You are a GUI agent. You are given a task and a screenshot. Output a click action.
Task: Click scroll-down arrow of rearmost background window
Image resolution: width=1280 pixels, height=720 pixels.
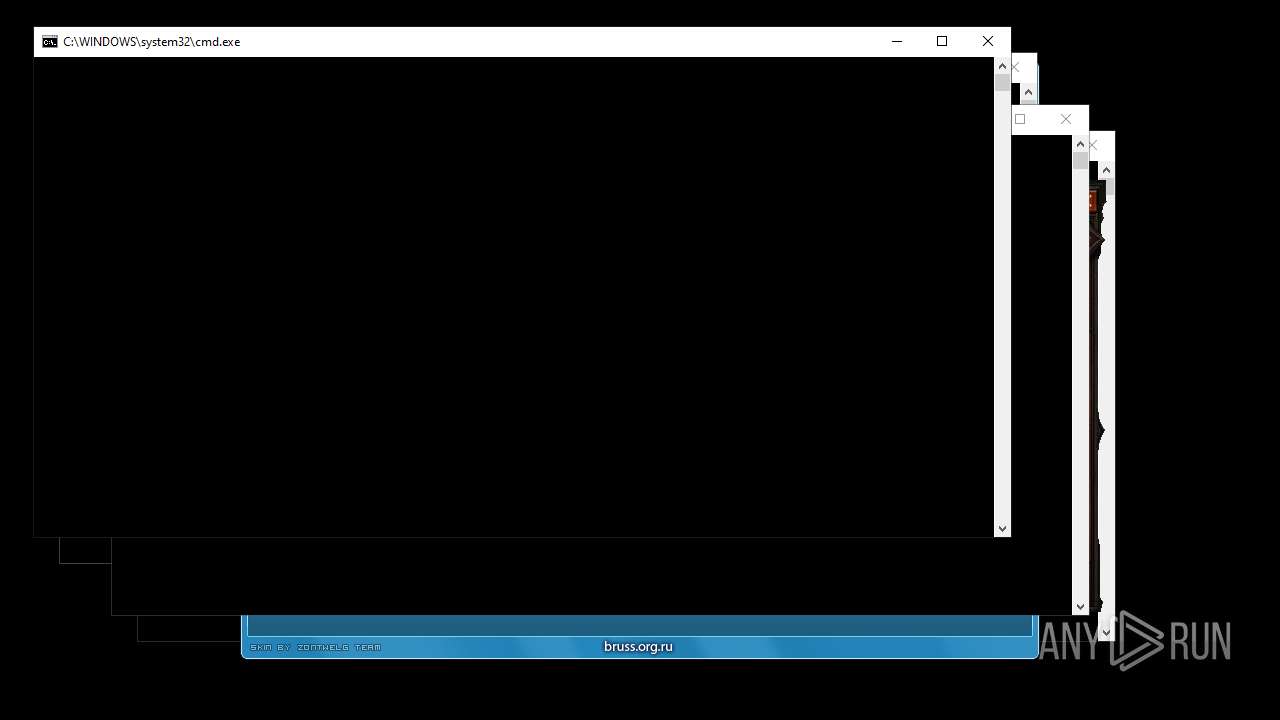(x=1106, y=632)
